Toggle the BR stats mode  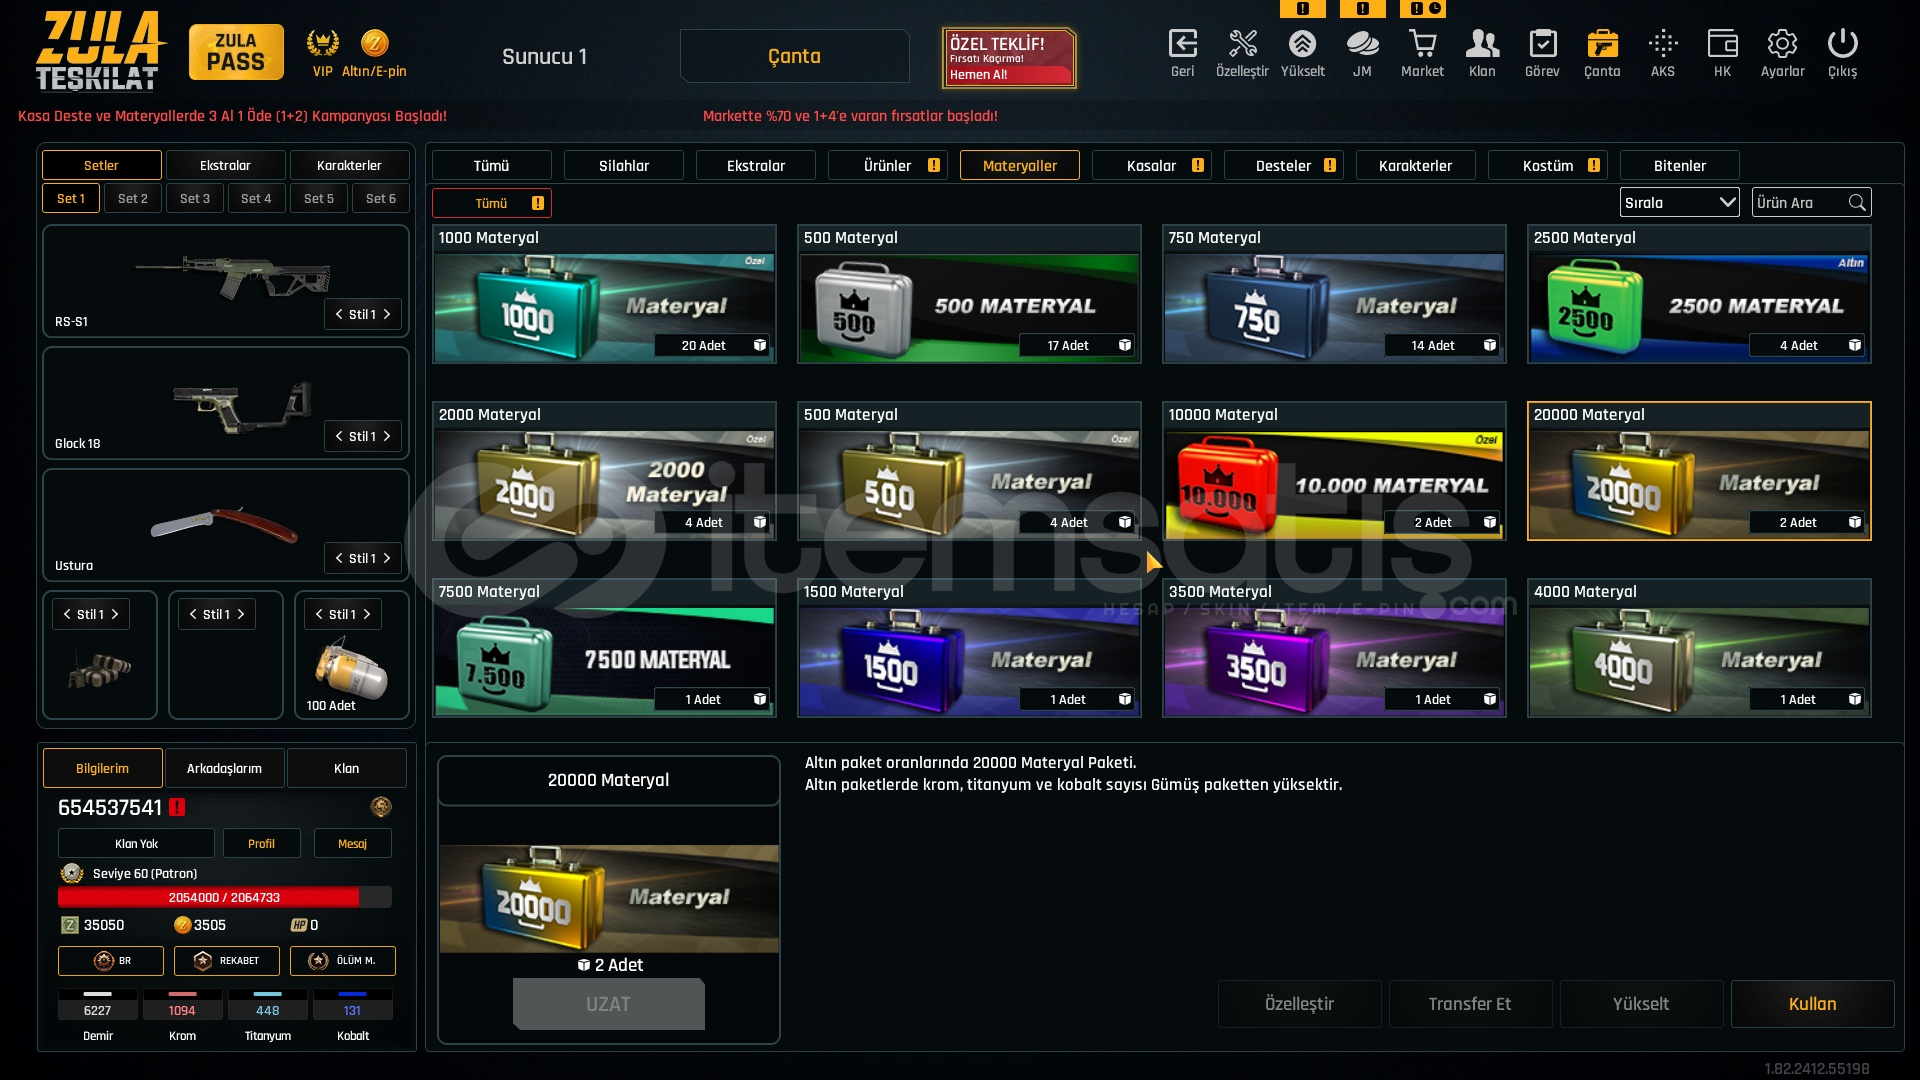[x=110, y=961]
